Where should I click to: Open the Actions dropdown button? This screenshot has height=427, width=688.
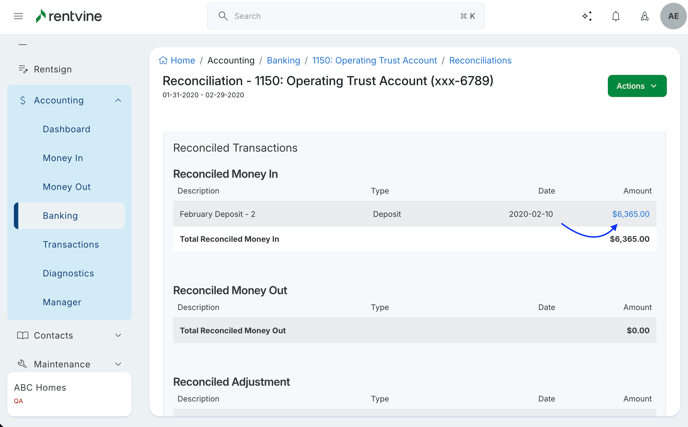637,86
